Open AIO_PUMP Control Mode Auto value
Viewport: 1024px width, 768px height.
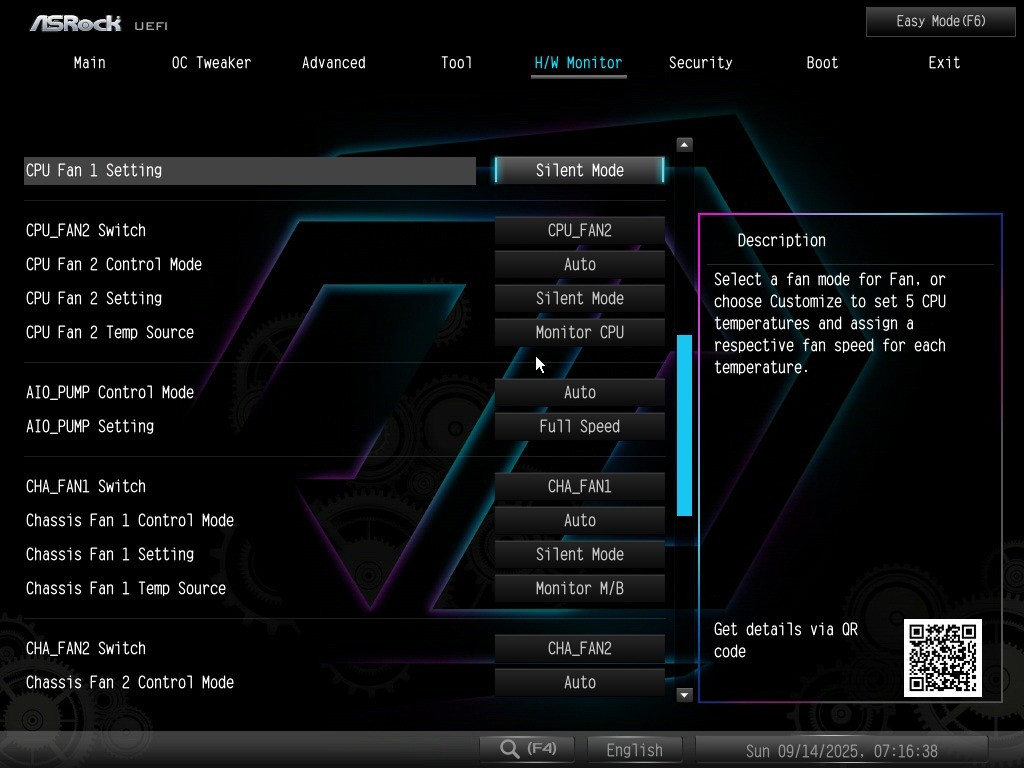(579, 392)
